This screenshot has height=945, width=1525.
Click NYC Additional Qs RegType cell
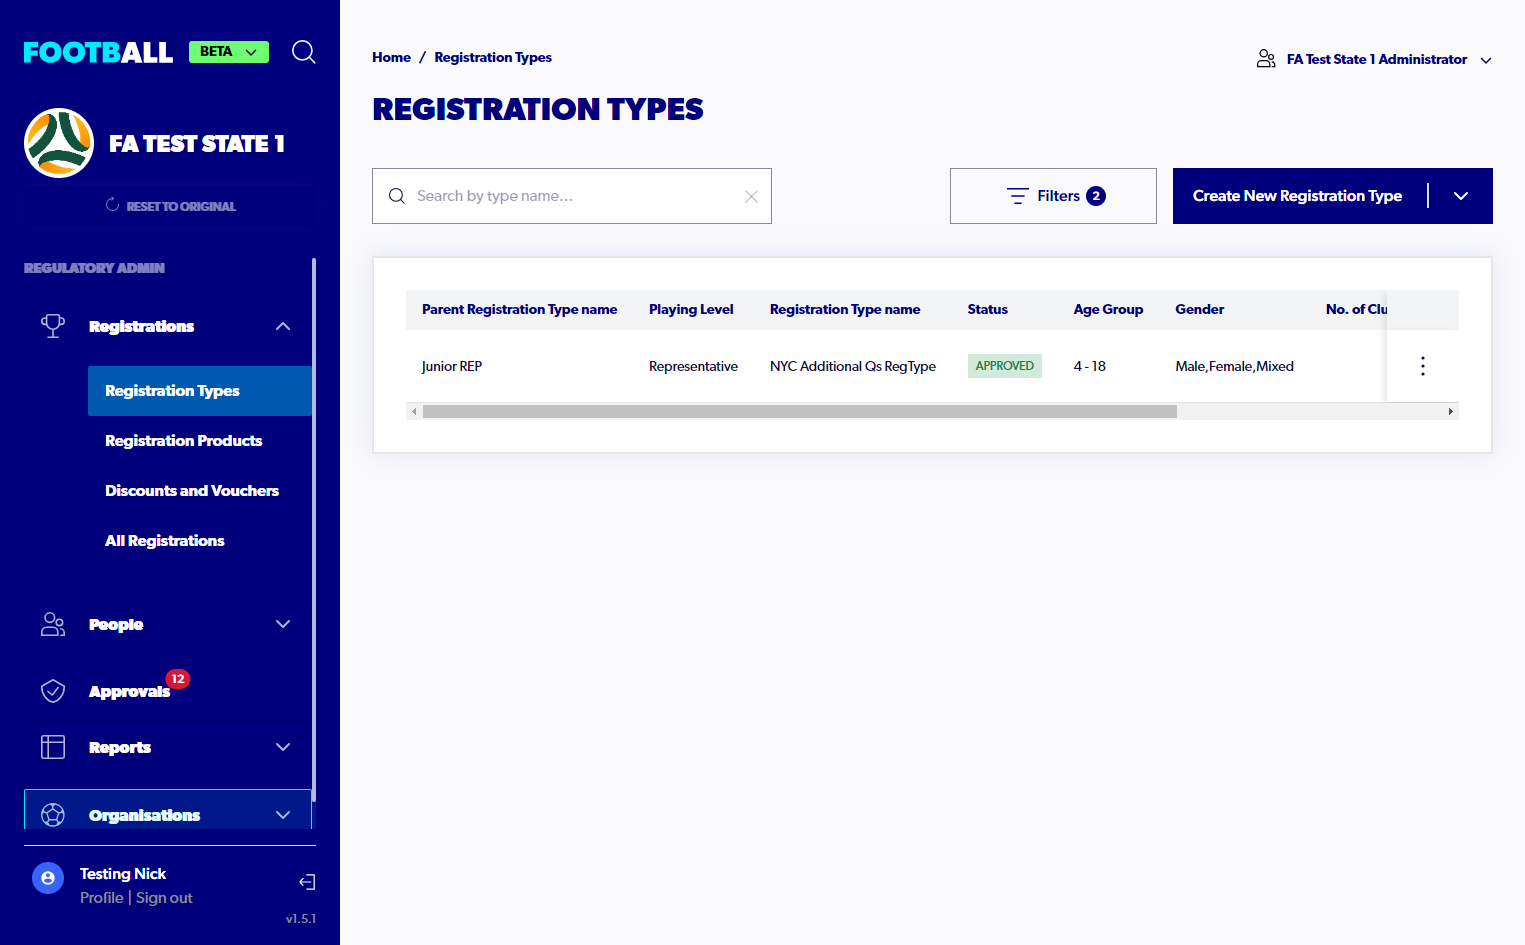pos(853,366)
